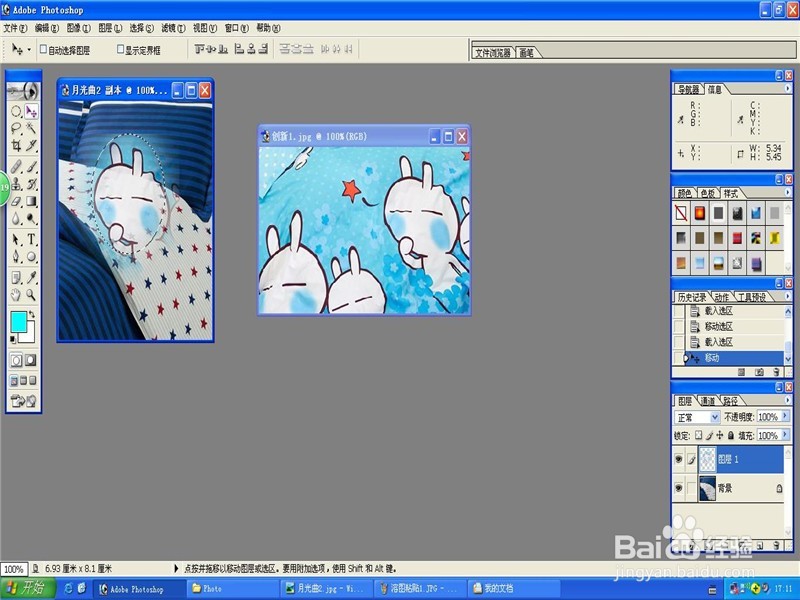Open the 填充 slider arrow
Image resolution: width=800 pixels, height=600 pixels.
(785, 435)
